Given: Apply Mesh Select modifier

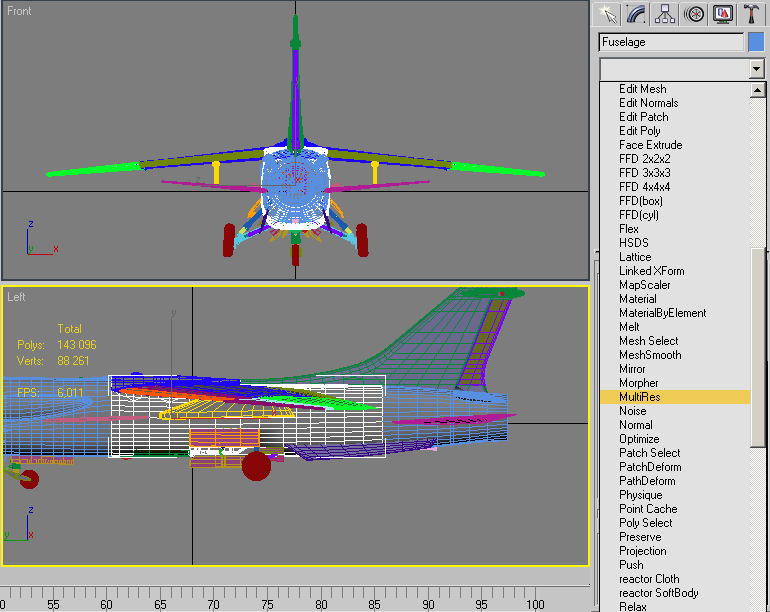Looking at the screenshot, I should point(649,341).
